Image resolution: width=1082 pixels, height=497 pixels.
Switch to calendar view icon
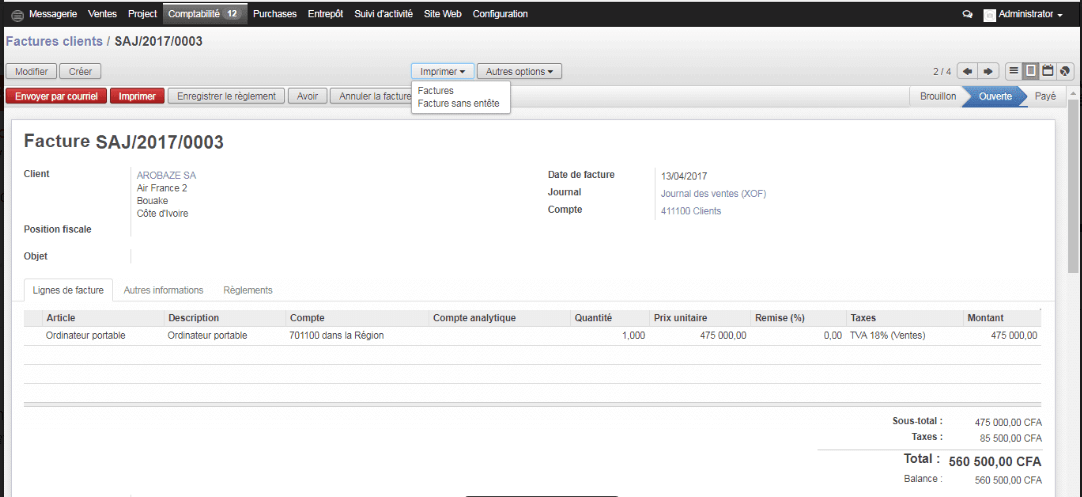(x=1048, y=70)
